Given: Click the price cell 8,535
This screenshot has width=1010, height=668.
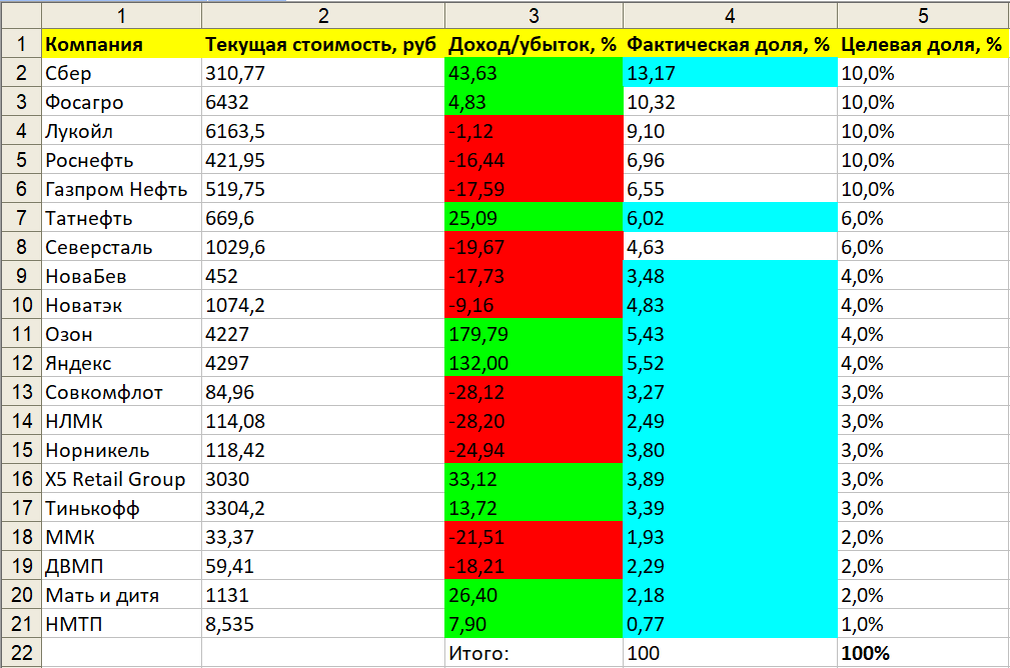Looking at the screenshot, I should point(323,624).
